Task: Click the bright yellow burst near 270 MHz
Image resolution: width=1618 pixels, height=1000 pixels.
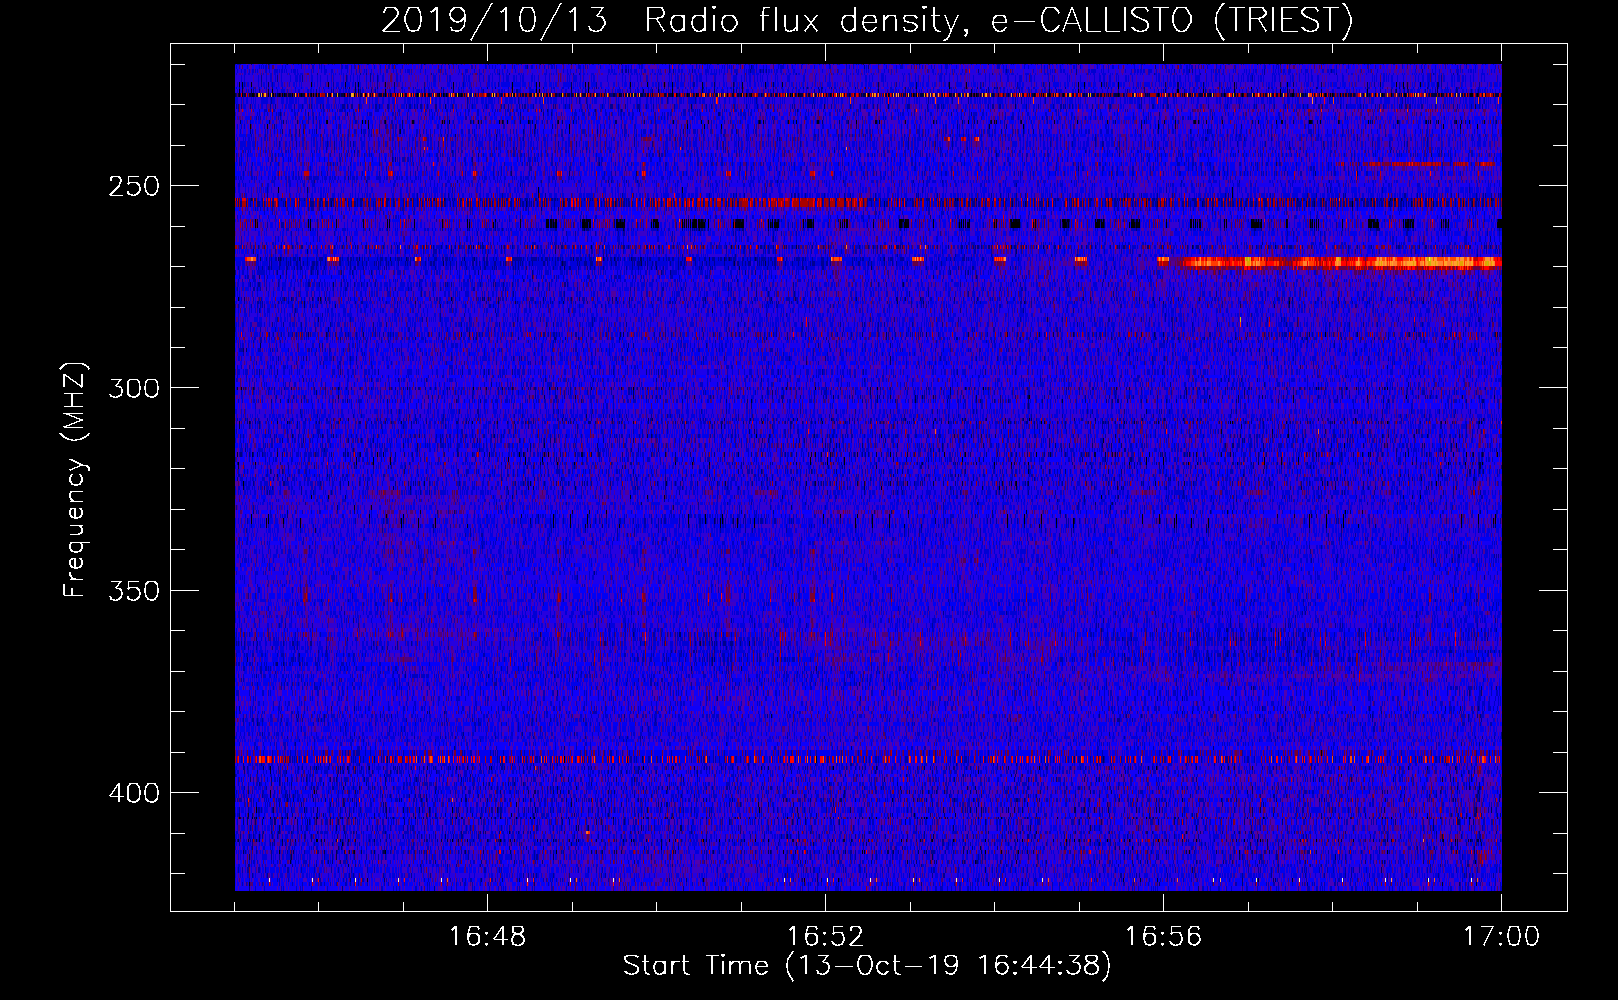Action: tap(1338, 263)
